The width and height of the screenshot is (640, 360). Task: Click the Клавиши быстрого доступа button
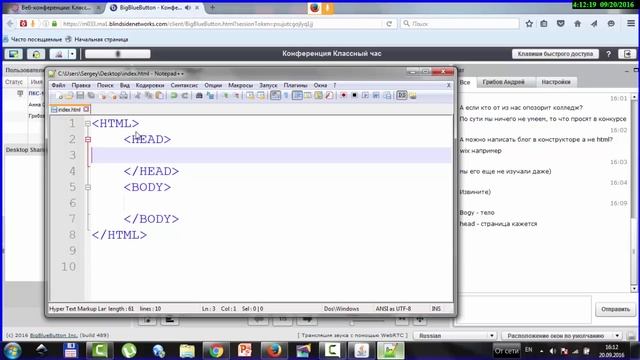[x=555, y=54]
